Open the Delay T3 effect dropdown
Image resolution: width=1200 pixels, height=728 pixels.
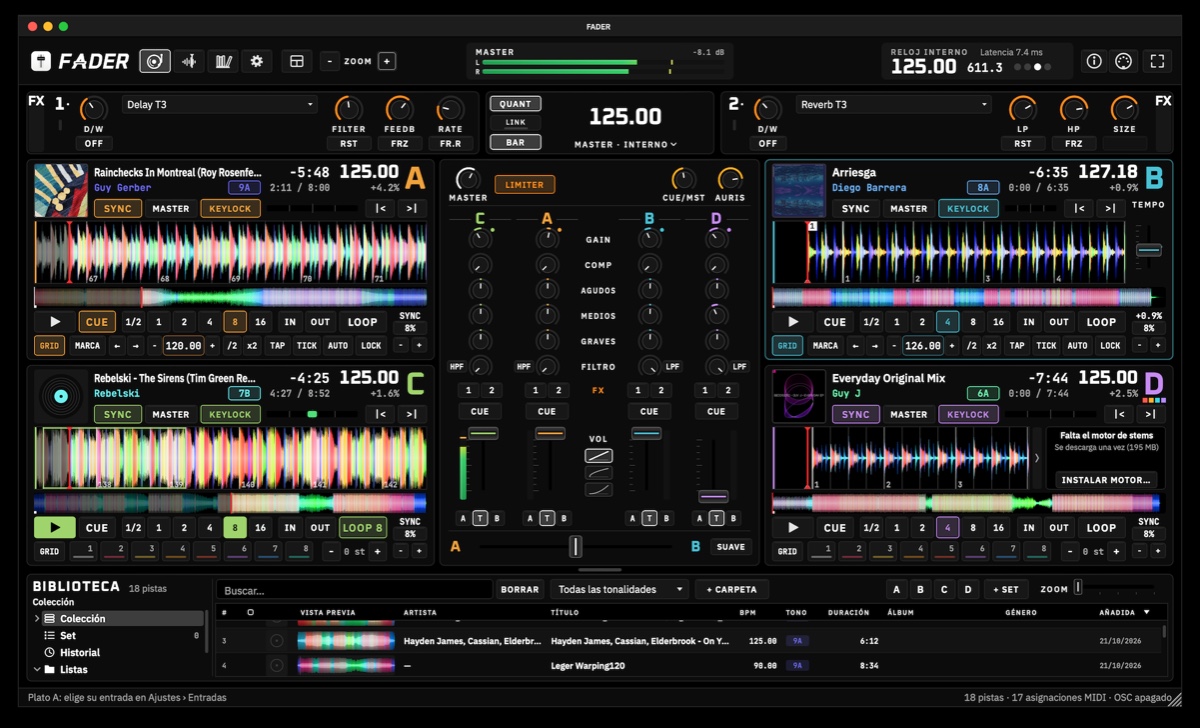coord(220,104)
